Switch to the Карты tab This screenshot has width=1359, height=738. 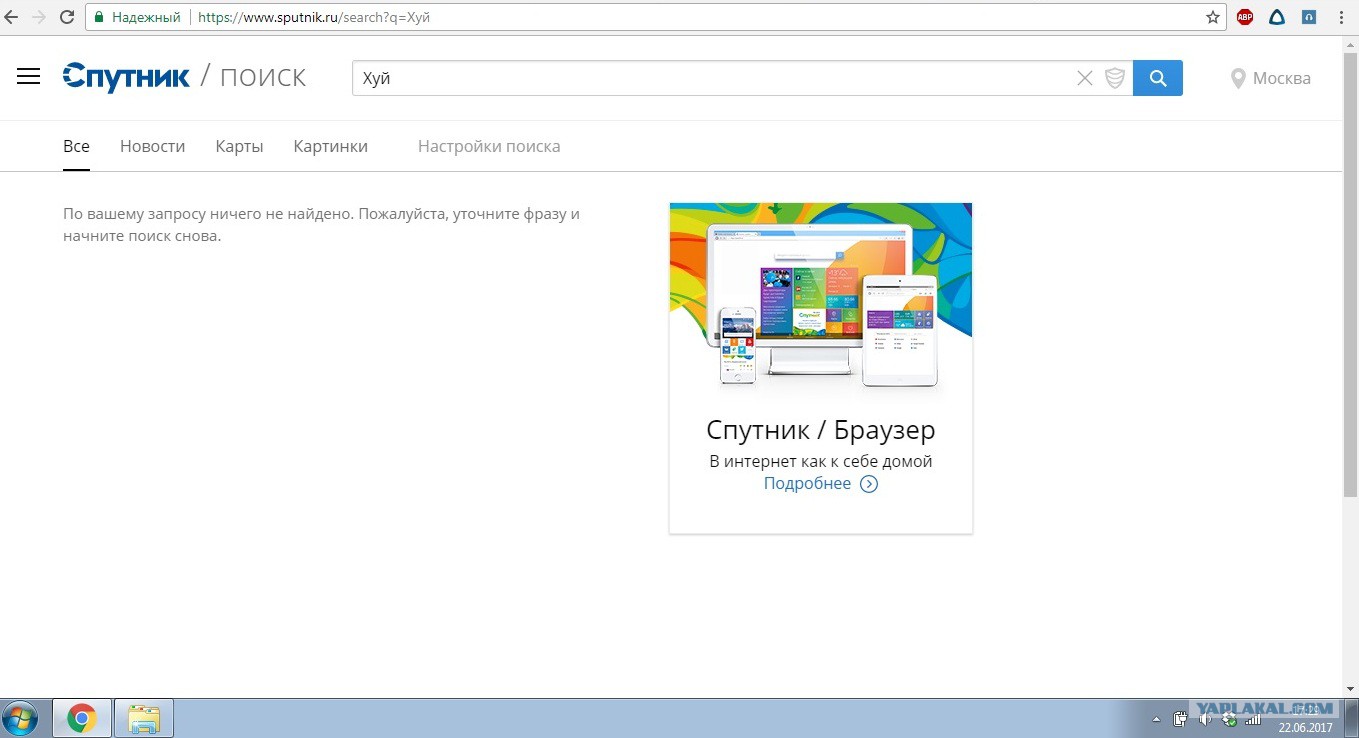click(239, 146)
